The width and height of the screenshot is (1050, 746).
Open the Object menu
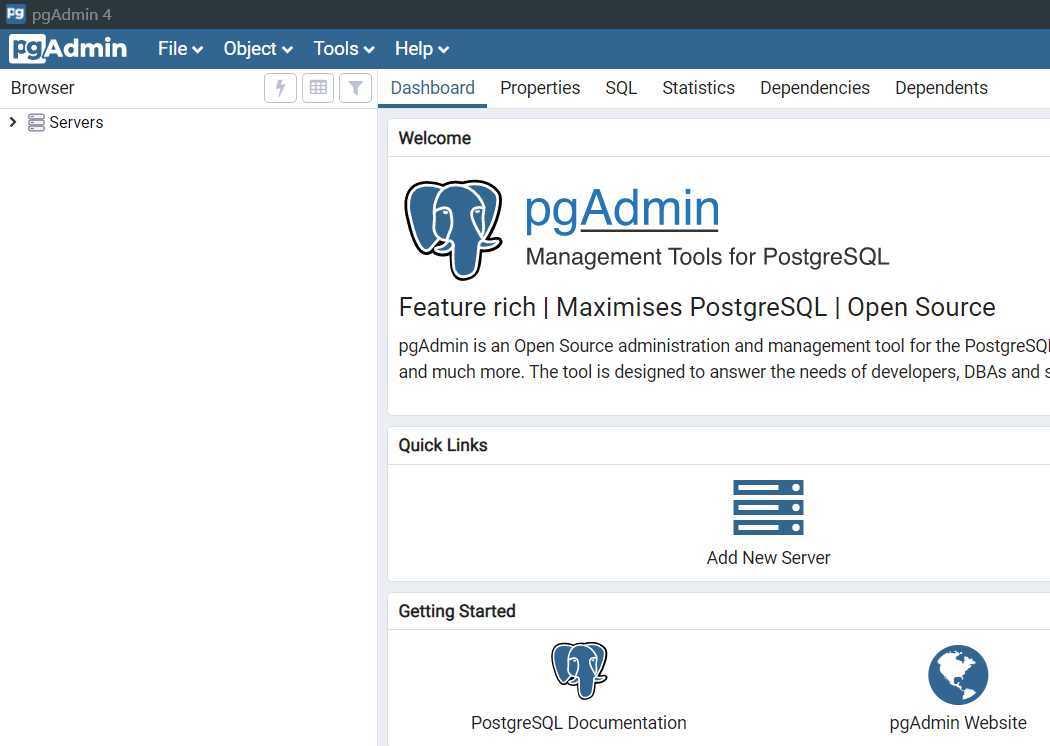coord(258,49)
